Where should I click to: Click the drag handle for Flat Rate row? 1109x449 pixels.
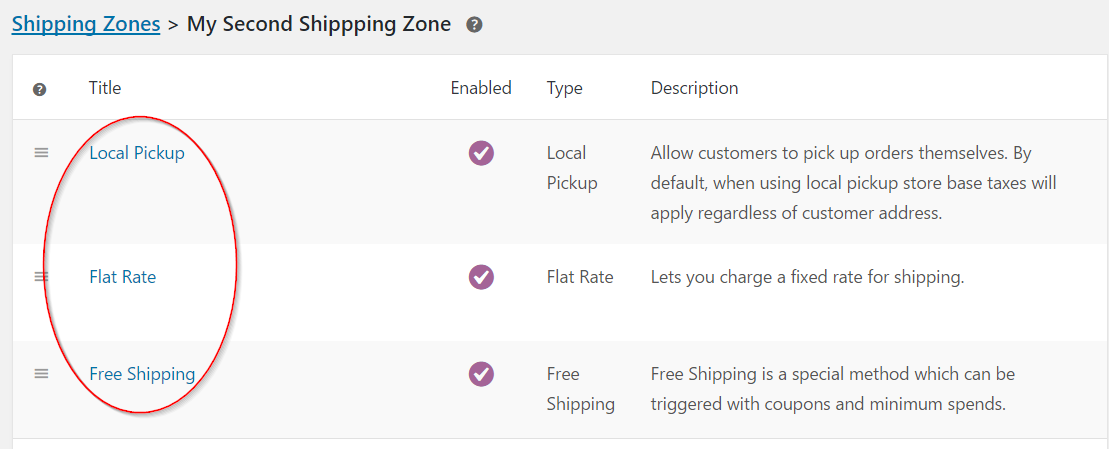tap(41, 277)
